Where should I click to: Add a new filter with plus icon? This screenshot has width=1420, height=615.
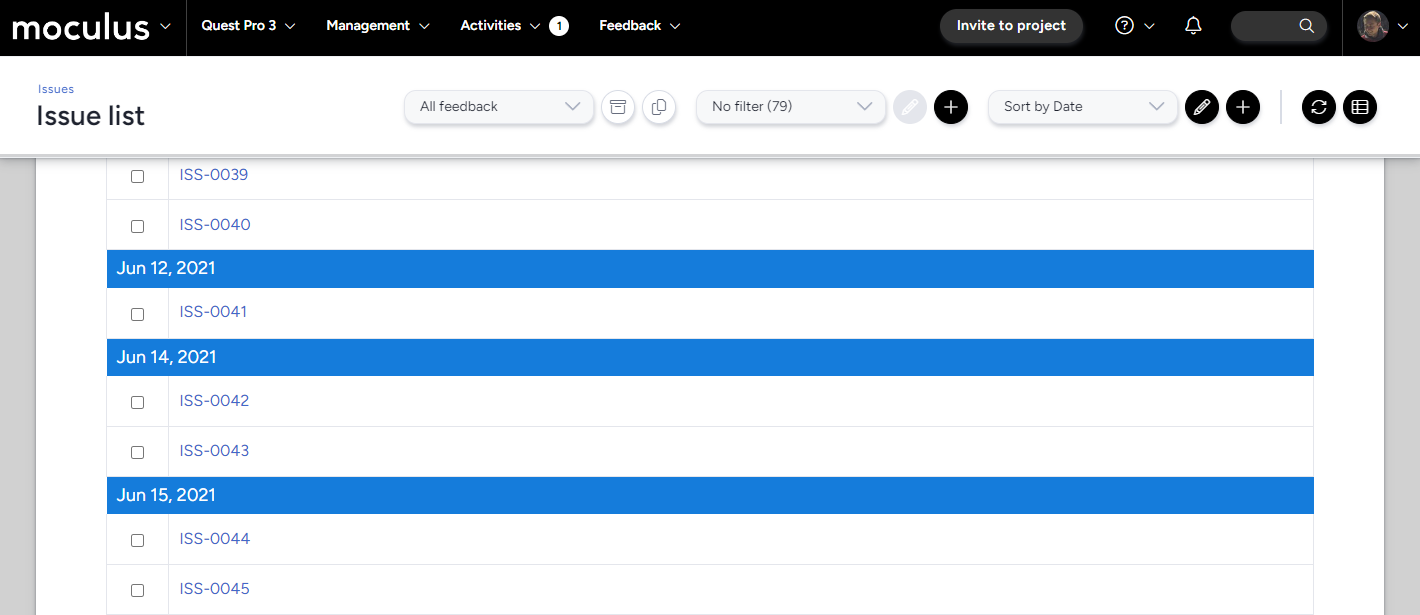(x=950, y=107)
